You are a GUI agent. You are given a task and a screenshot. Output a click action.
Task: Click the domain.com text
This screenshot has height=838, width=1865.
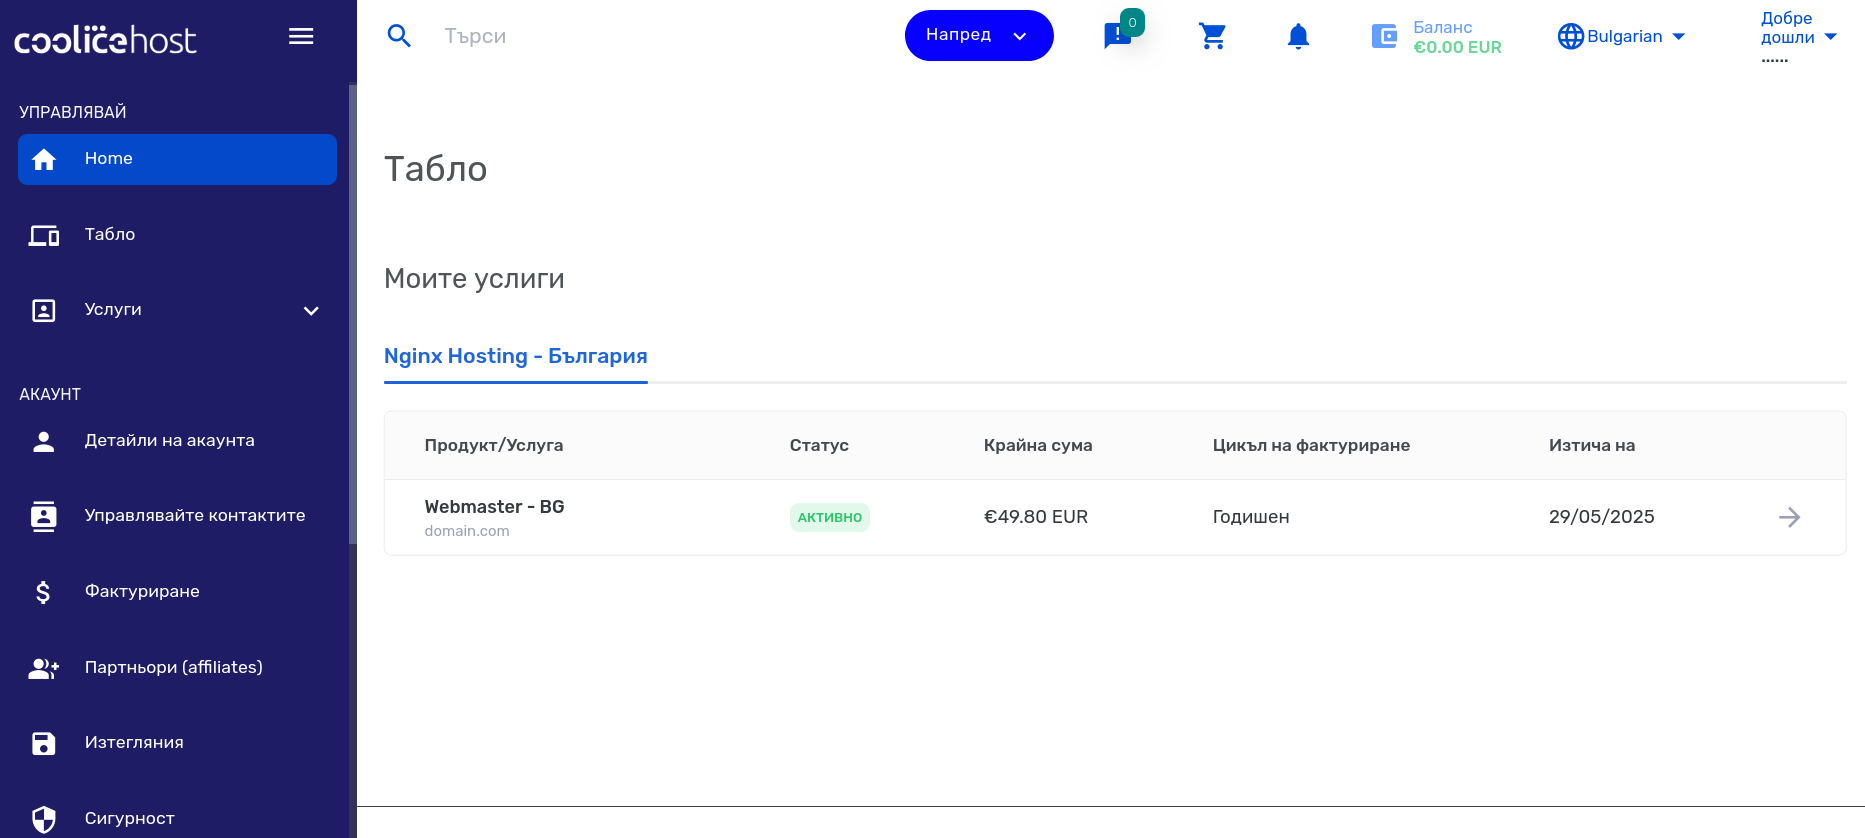[467, 531]
